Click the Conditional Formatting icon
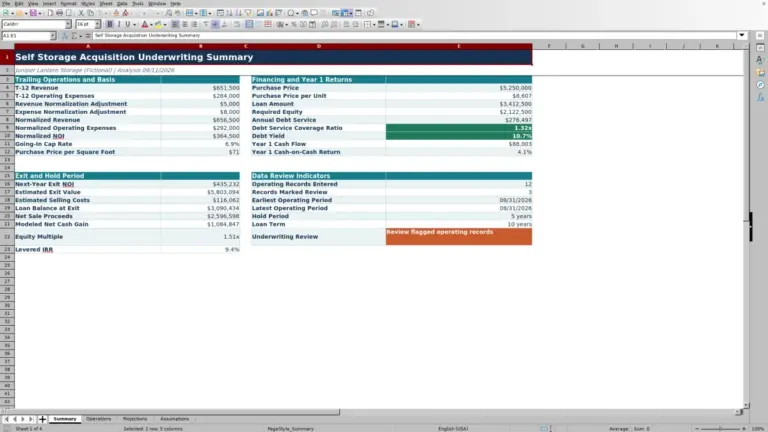 point(411,24)
